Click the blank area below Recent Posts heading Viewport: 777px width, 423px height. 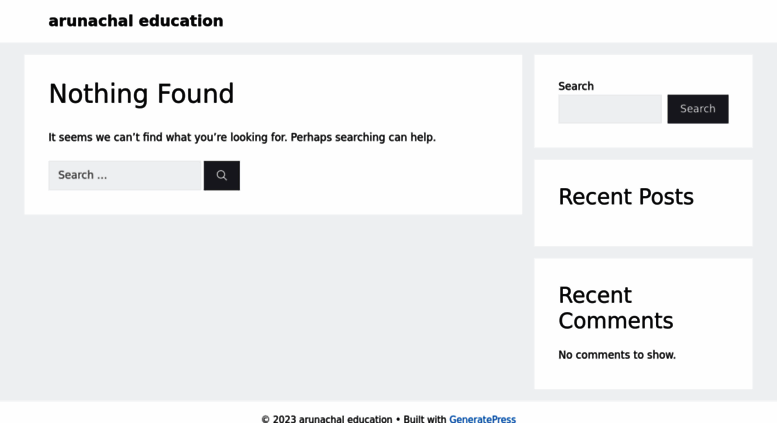(643, 227)
